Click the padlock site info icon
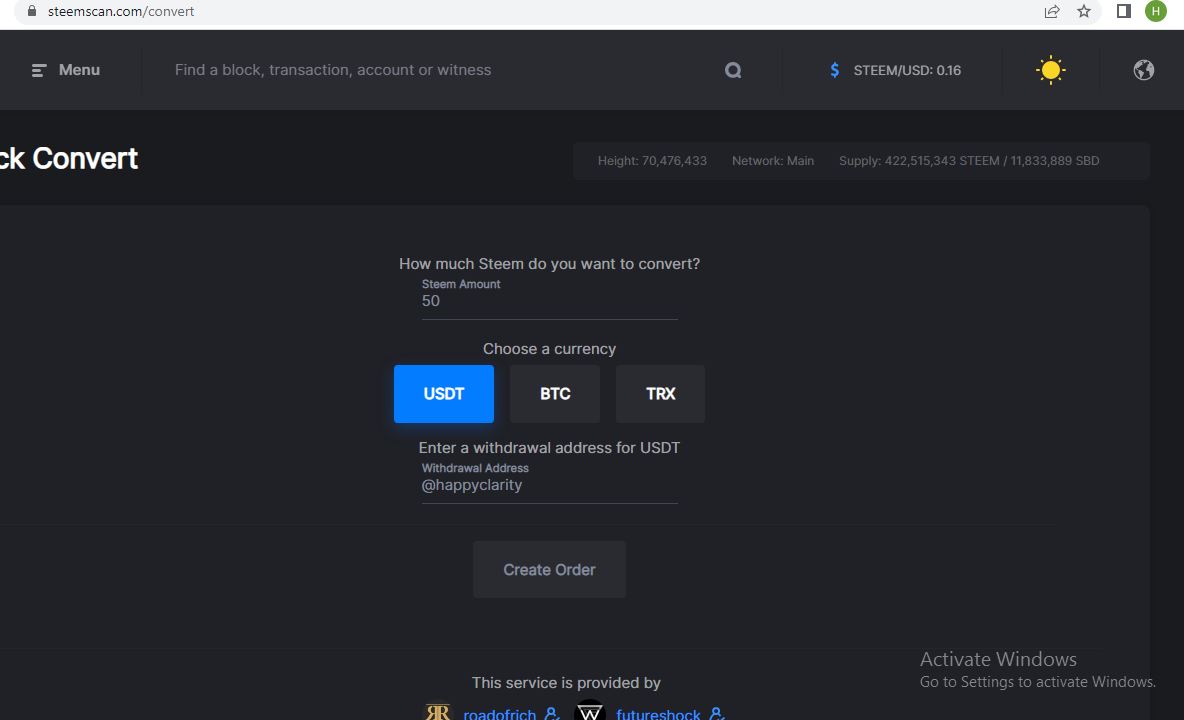 [x=32, y=11]
